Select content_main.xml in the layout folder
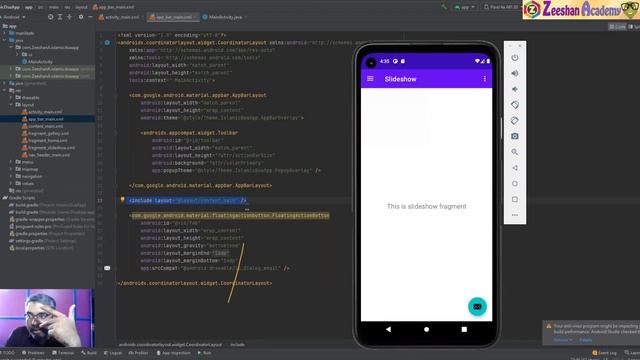Image resolution: width=640 pixels, height=360 pixels. 42,126
